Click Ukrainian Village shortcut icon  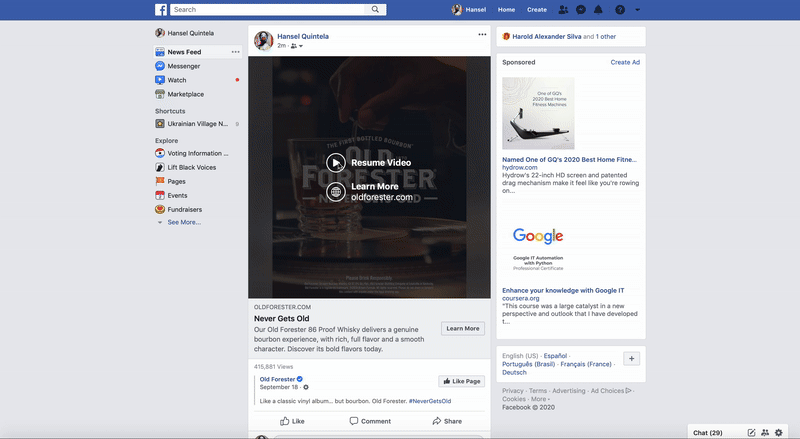coord(160,124)
